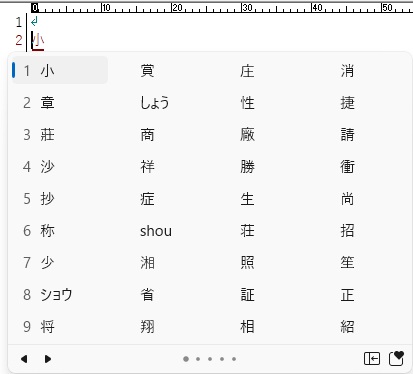Select the 証 candidate
Image resolution: width=413 pixels, height=374 pixels.
247,295
